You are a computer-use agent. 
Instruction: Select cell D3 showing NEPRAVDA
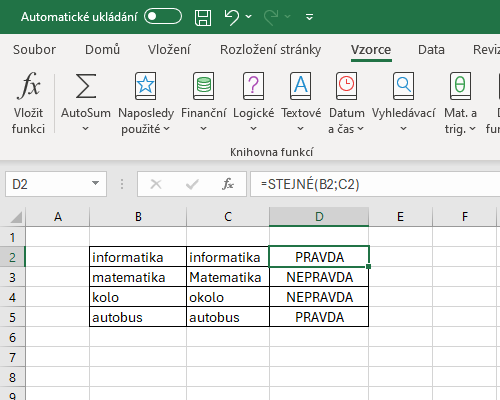(319, 277)
